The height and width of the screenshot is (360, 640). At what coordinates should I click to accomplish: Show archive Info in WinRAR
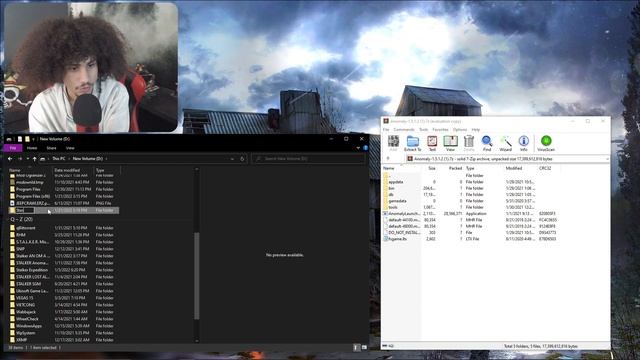coord(524,143)
